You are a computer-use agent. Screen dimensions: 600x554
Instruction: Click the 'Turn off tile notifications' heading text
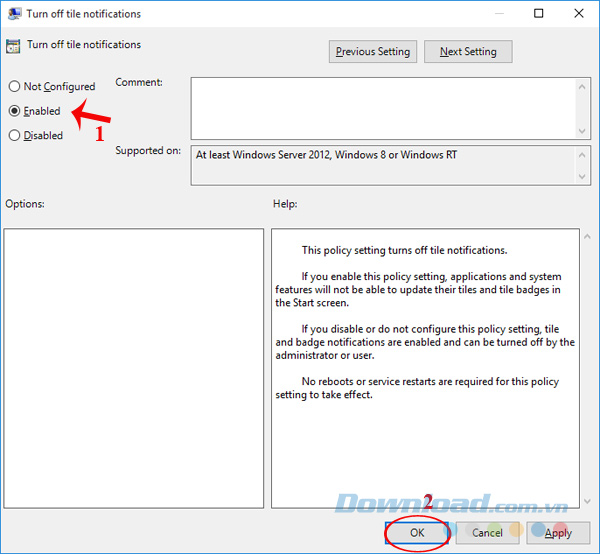[84, 45]
